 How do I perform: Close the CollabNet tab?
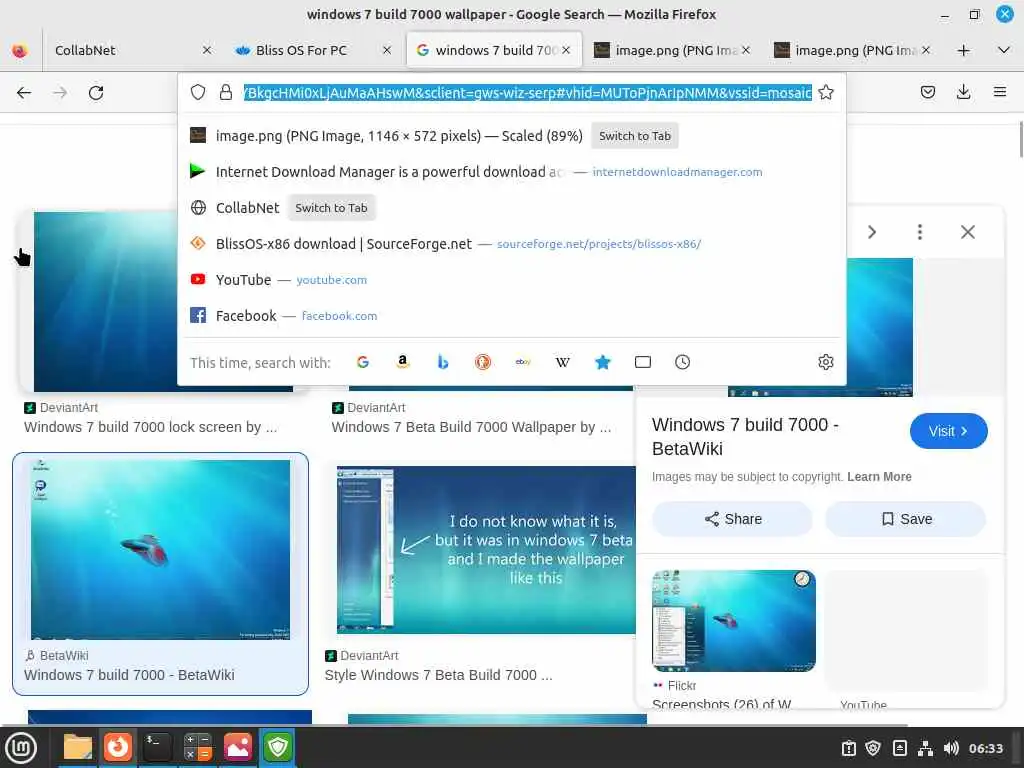click(x=207, y=50)
